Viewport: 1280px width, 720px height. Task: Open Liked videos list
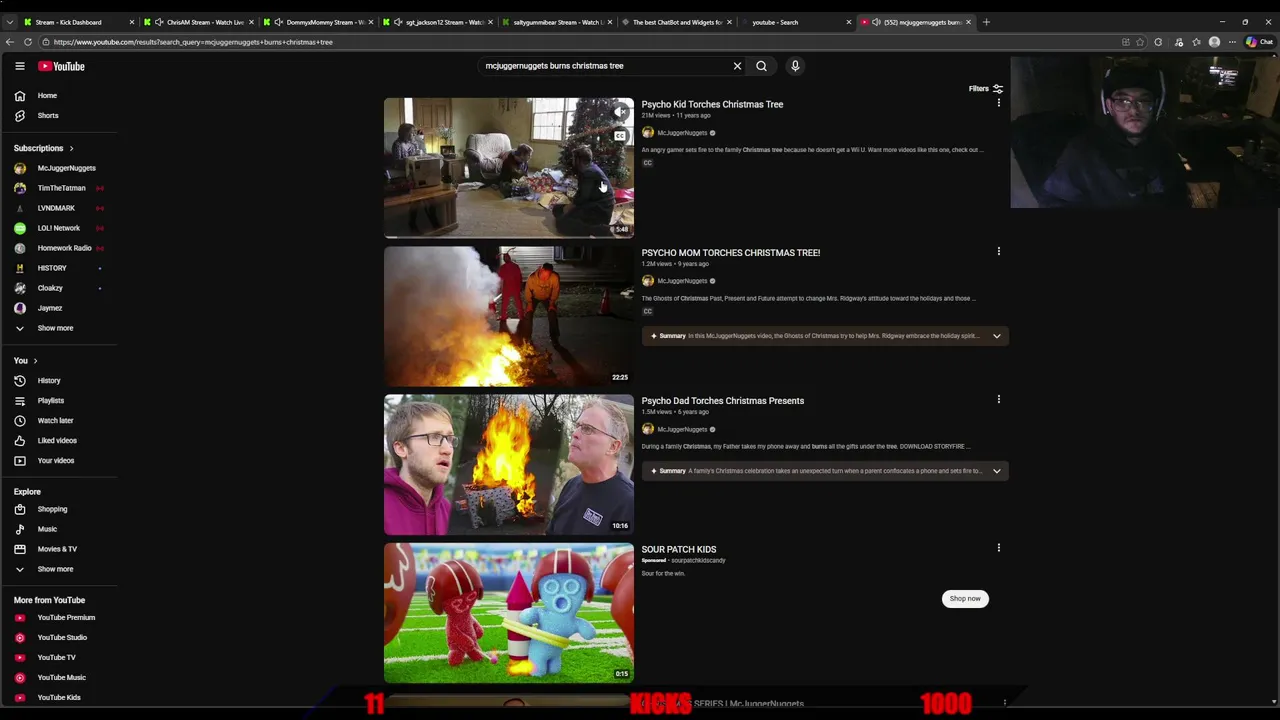tap(59, 440)
